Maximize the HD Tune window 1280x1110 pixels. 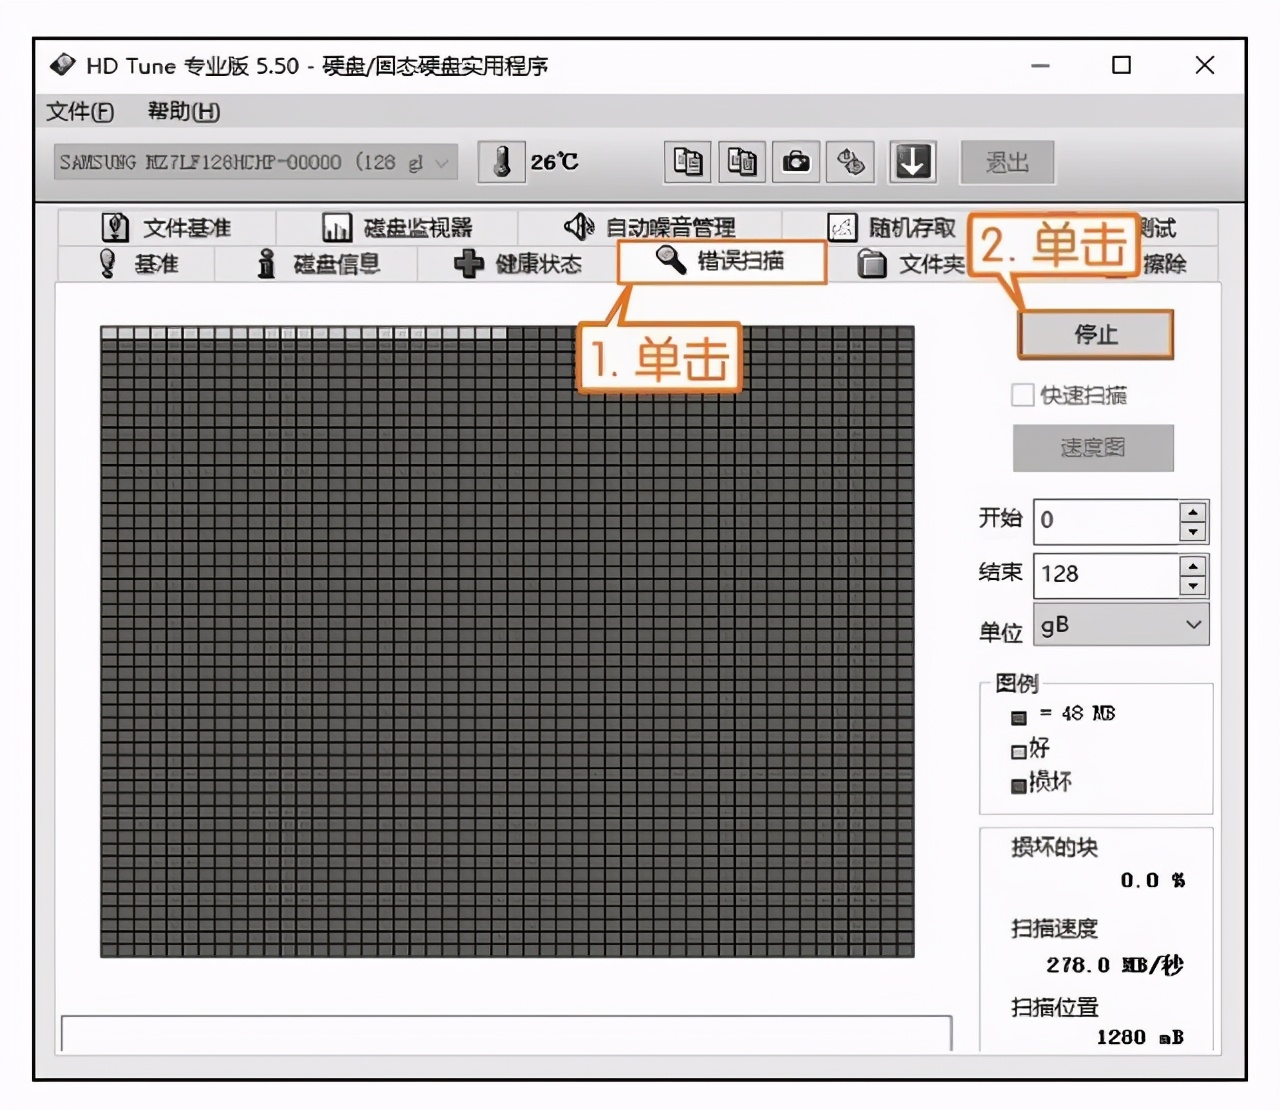click(1122, 66)
